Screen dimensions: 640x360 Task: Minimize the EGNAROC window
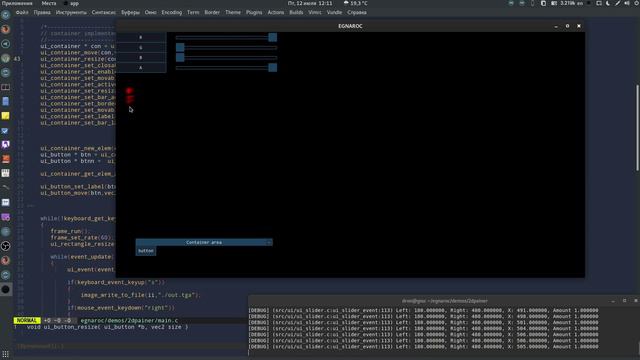click(556, 26)
